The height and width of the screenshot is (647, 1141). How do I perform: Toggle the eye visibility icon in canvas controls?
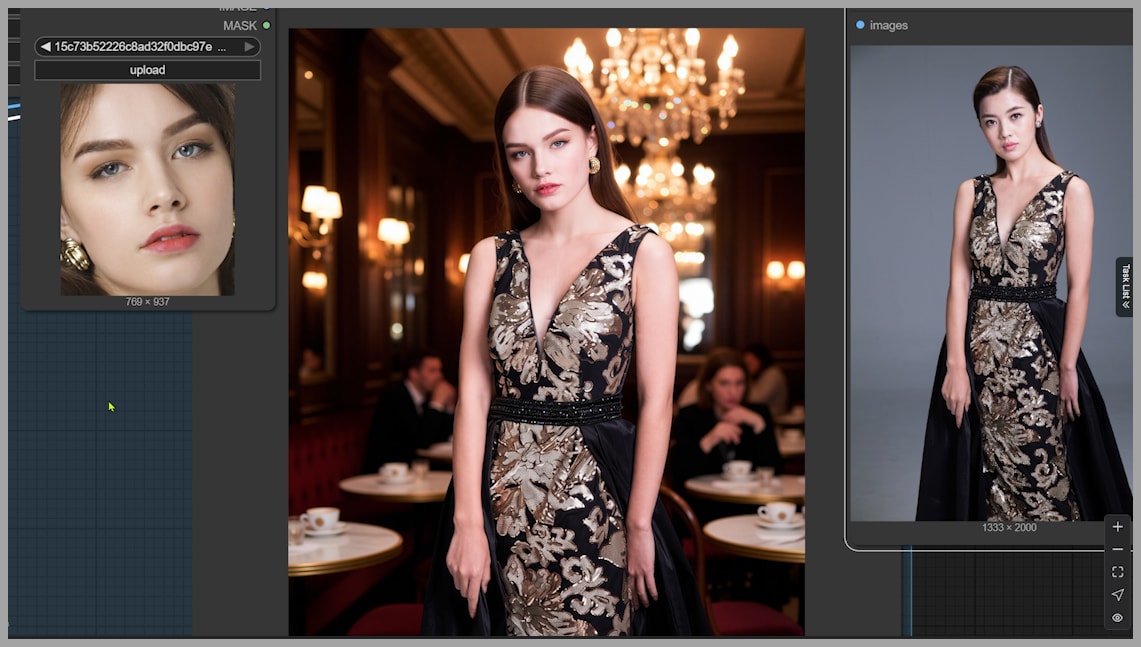click(1118, 618)
